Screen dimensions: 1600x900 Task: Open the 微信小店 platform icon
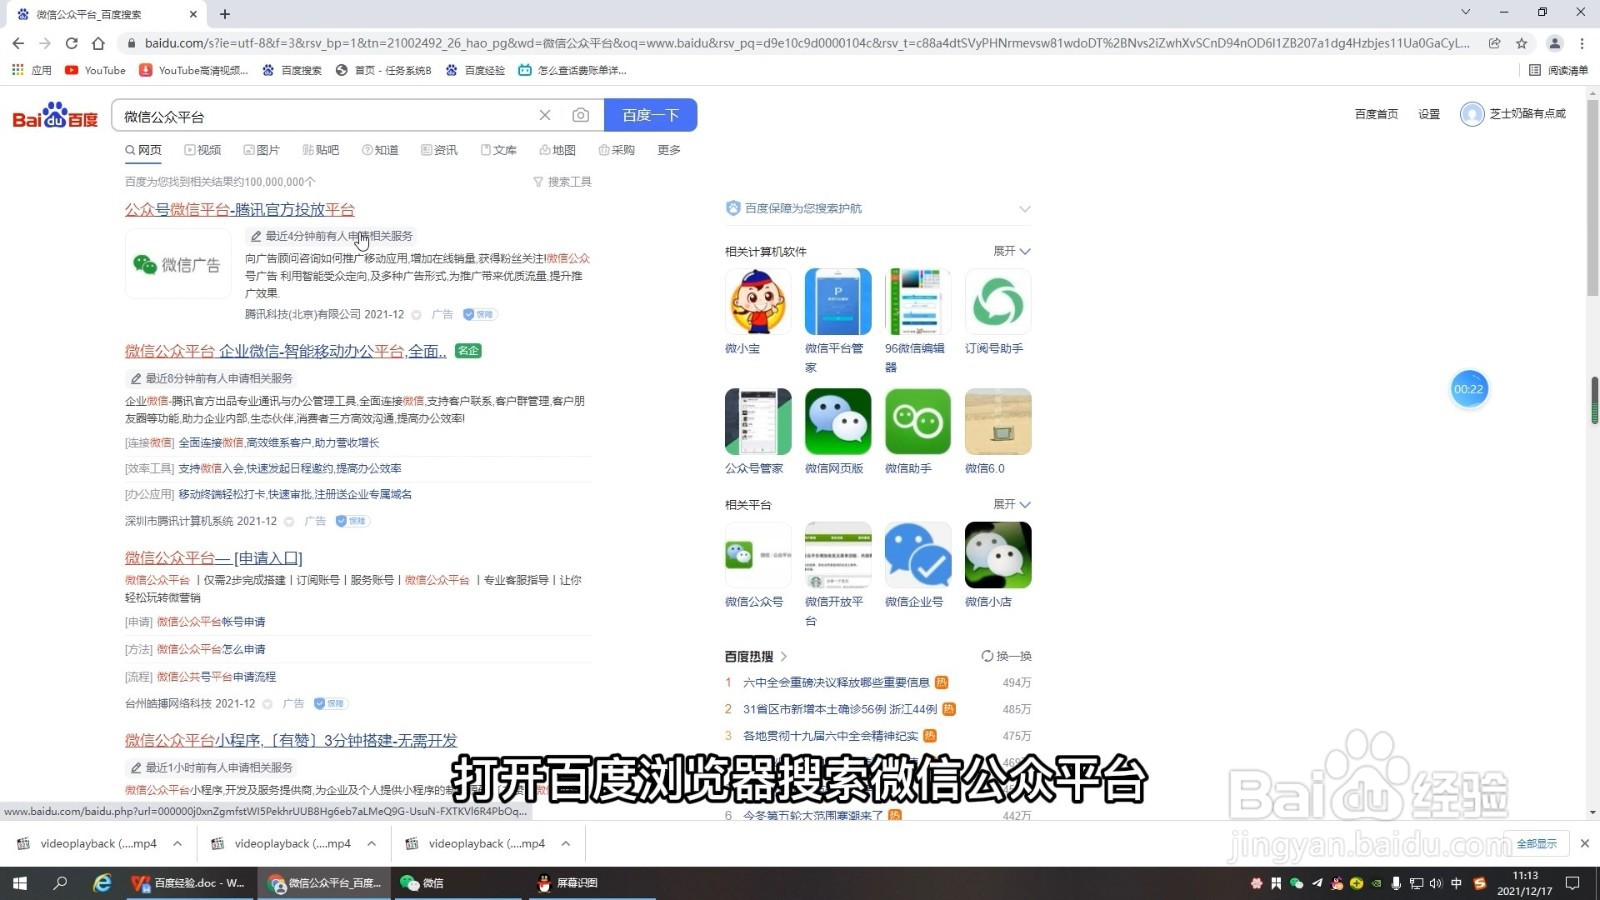tap(998, 555)
